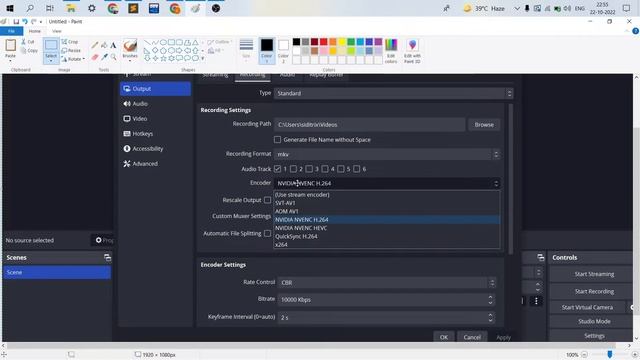Click Studio Mode button
The height and width of the screenshot is (360, 640).
tap(594, 322)
